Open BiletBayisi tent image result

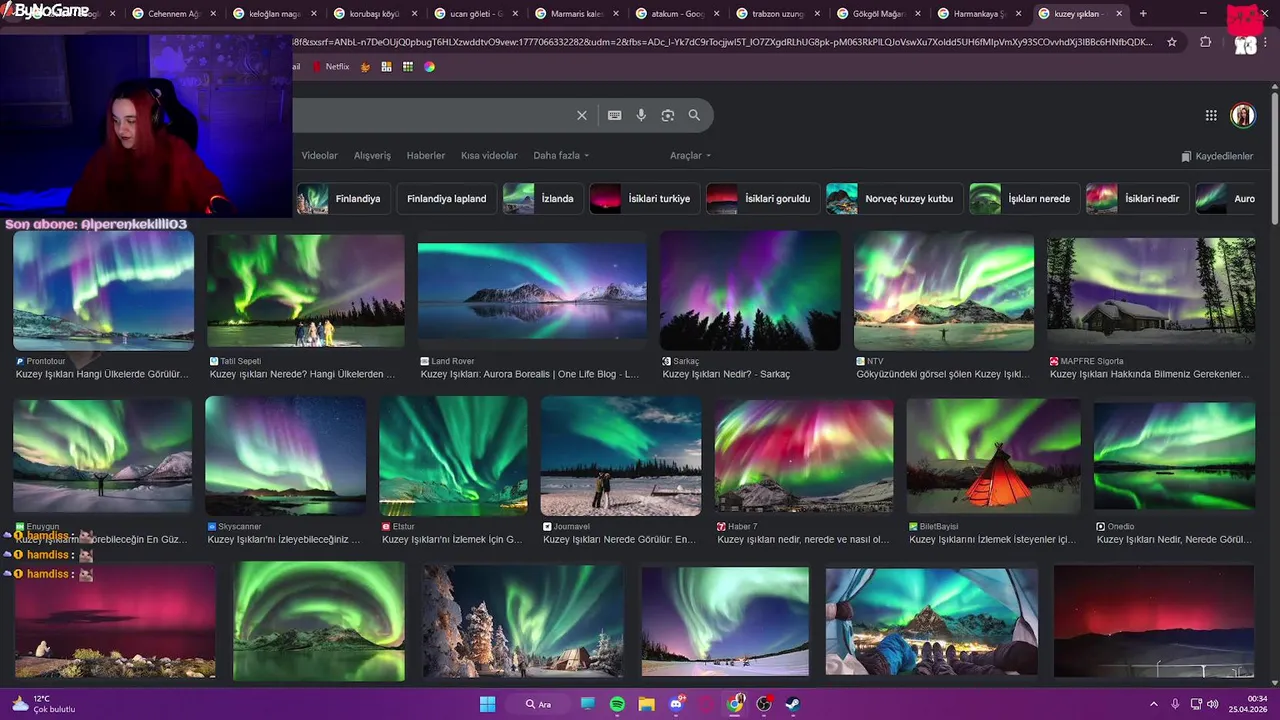(x=994, y=456)
